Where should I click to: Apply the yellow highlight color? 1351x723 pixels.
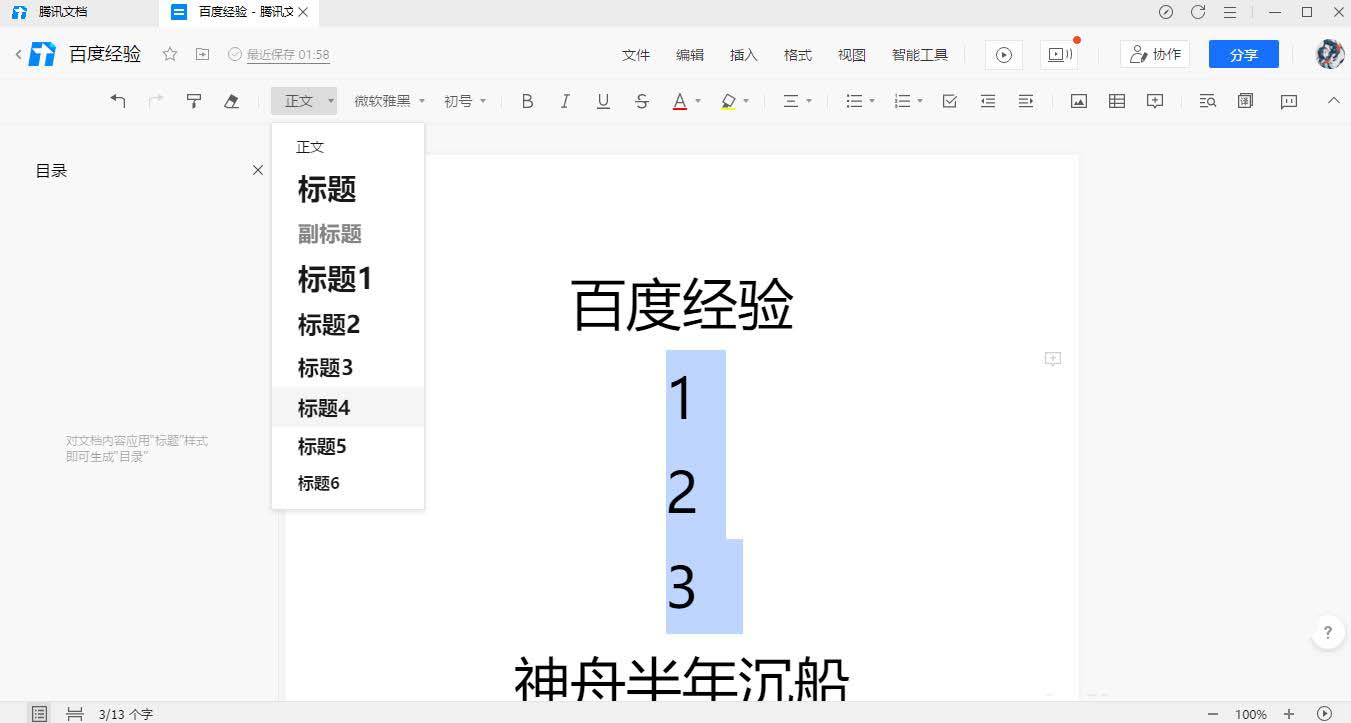[x=728, y=101]
